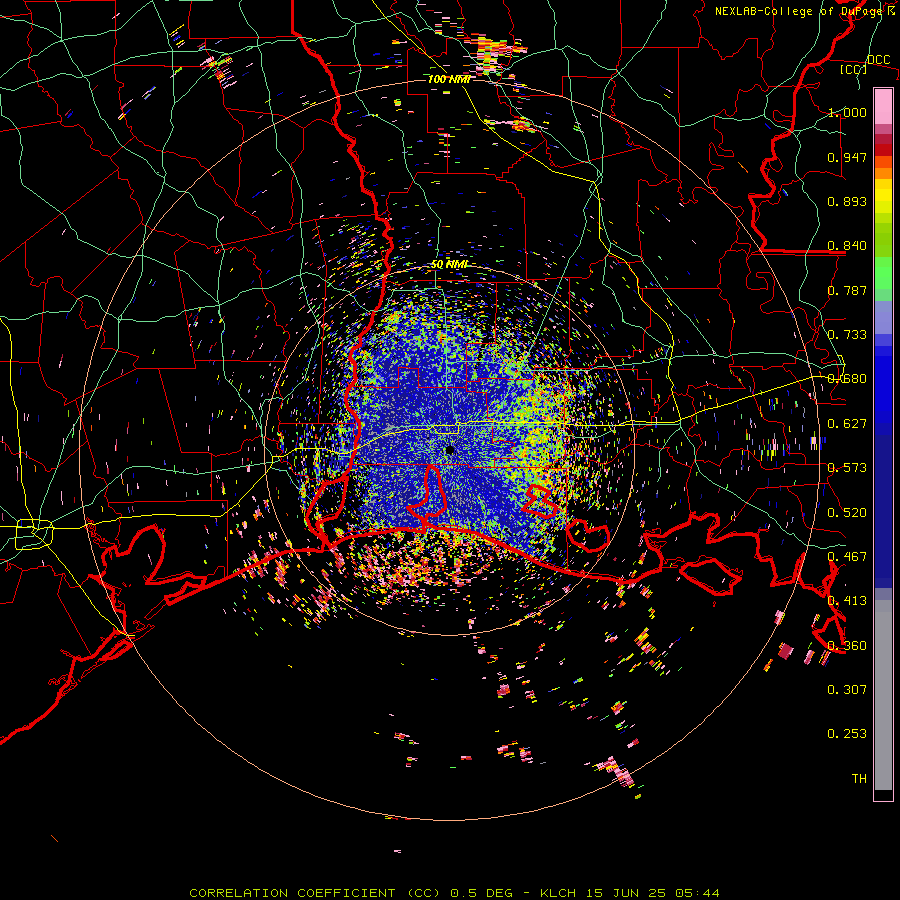900x900 pixels.
Task: Click the 0.253 color scale value
Action: (847, 734)
